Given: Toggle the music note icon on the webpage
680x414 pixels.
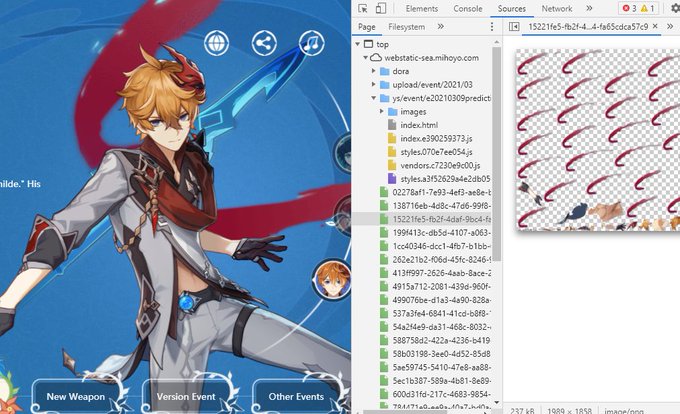Looking at the screenshot, I should pos(311,43).
